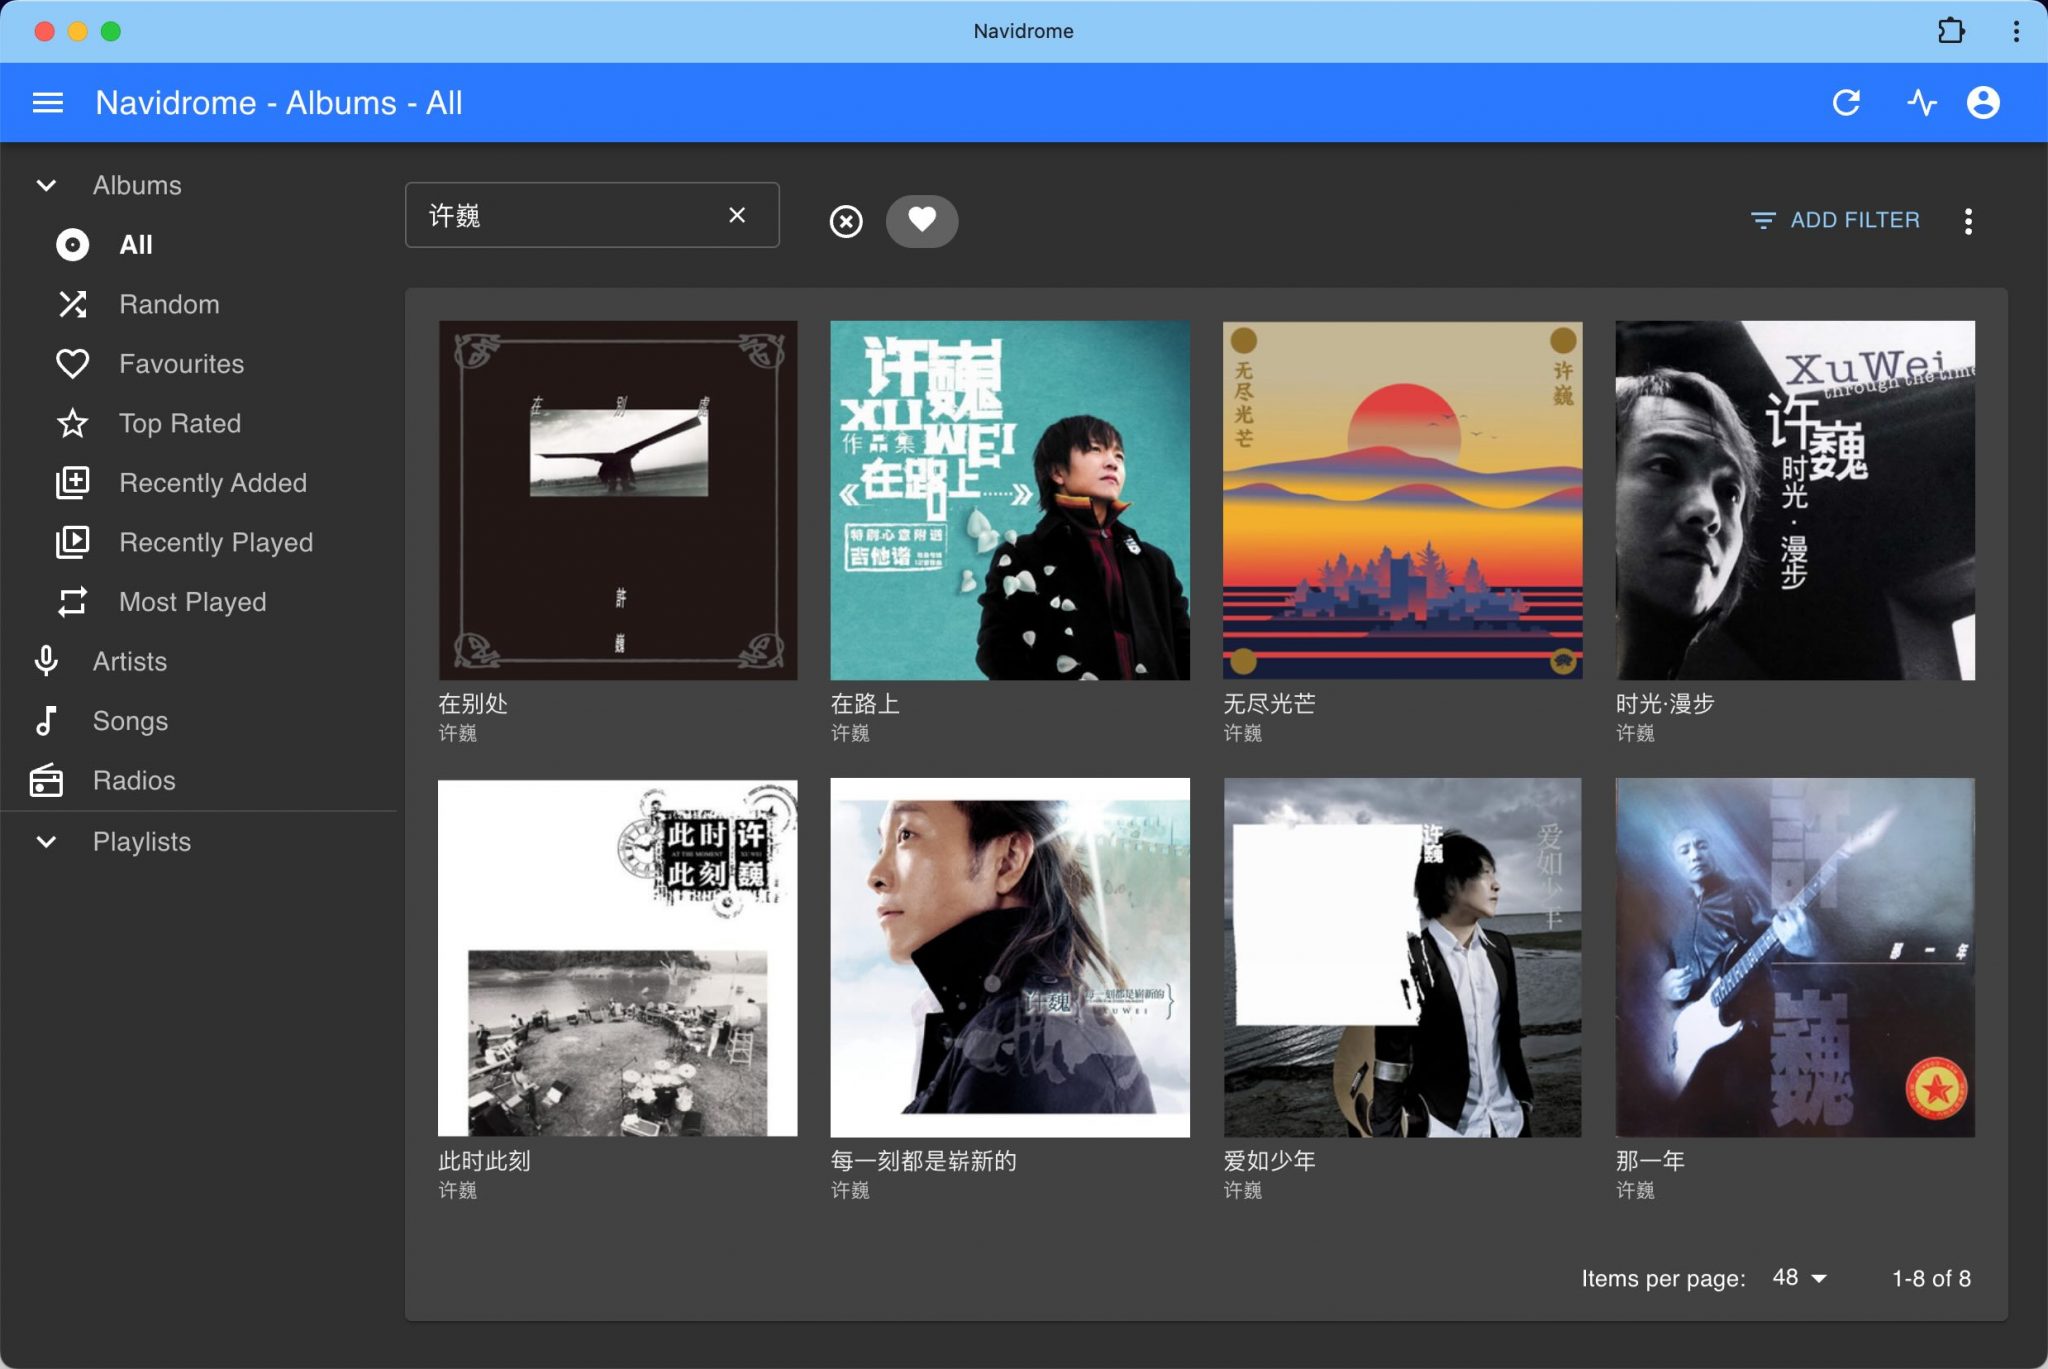This screenshot has height=1369, width=2048.
Task: Click the Albums section label
Action: (137, 185)
